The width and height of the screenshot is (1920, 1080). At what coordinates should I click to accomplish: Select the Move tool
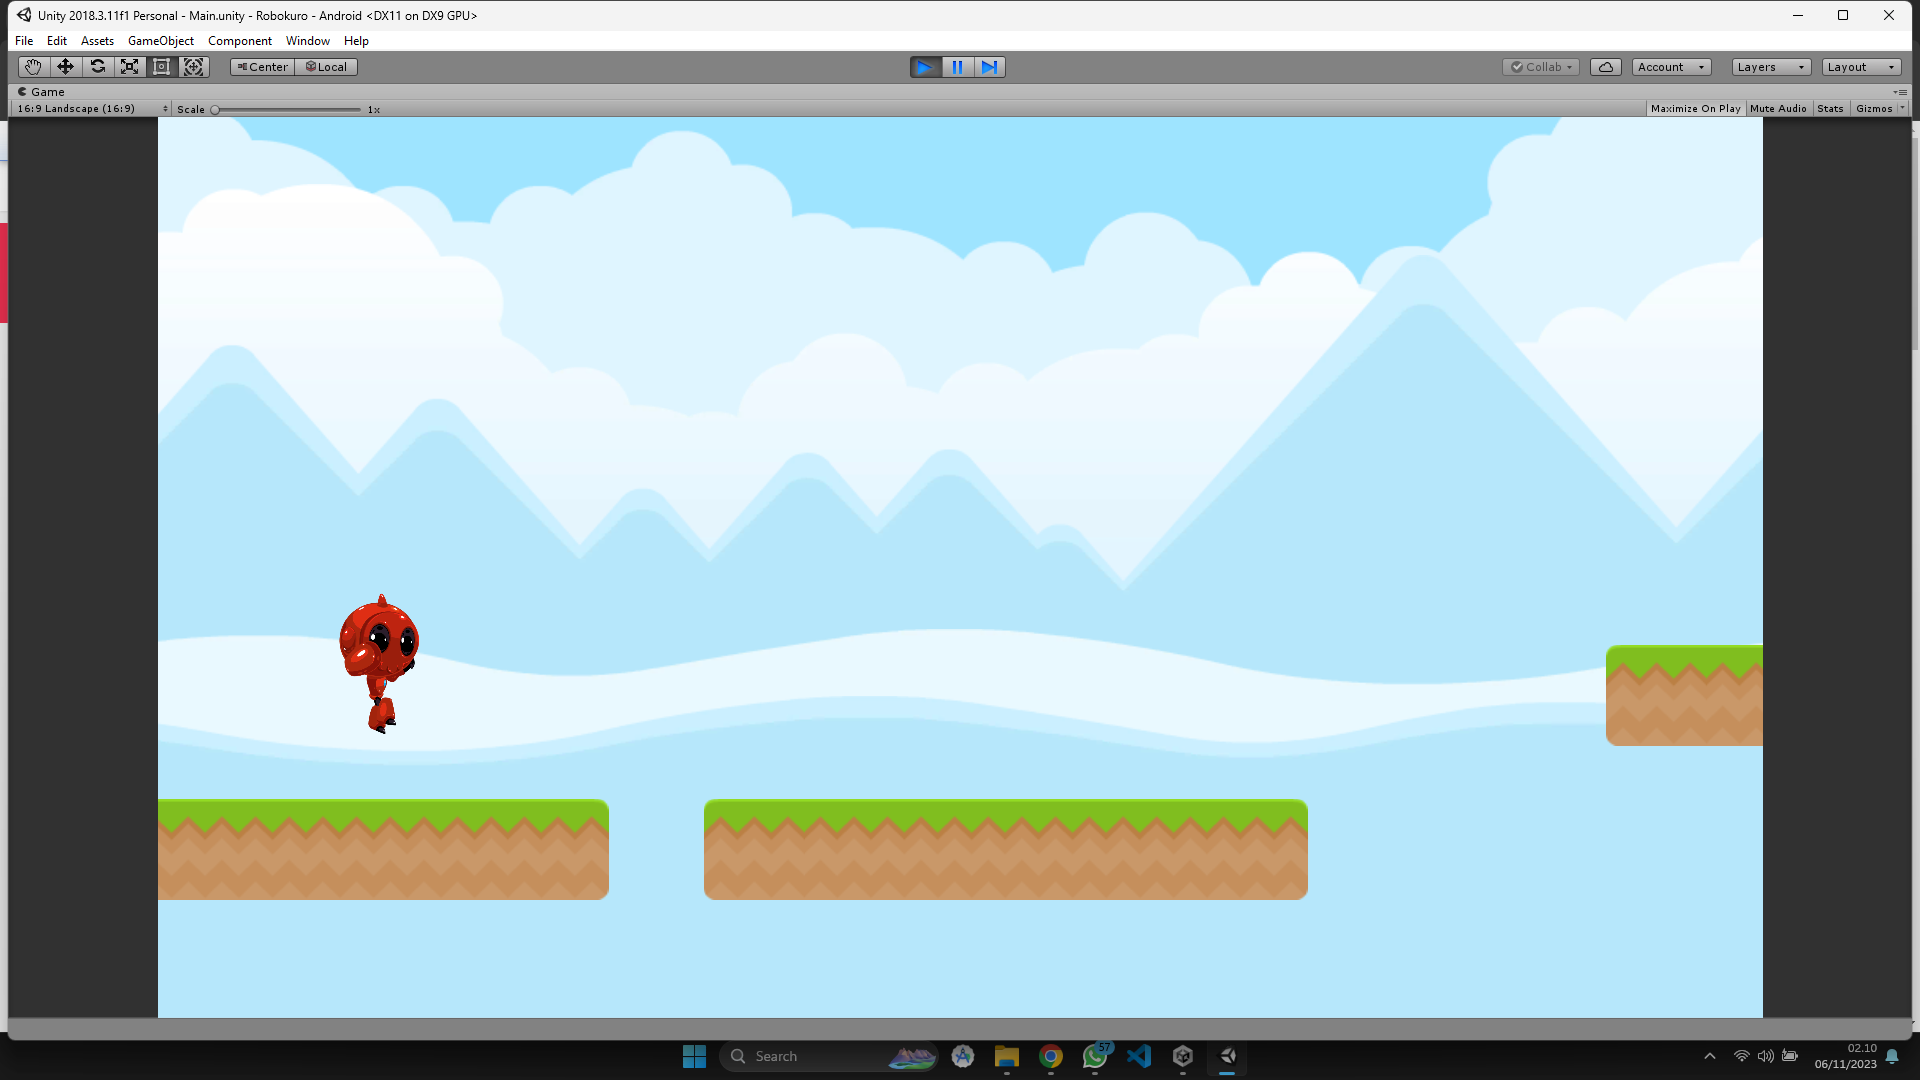coord(65,67)
